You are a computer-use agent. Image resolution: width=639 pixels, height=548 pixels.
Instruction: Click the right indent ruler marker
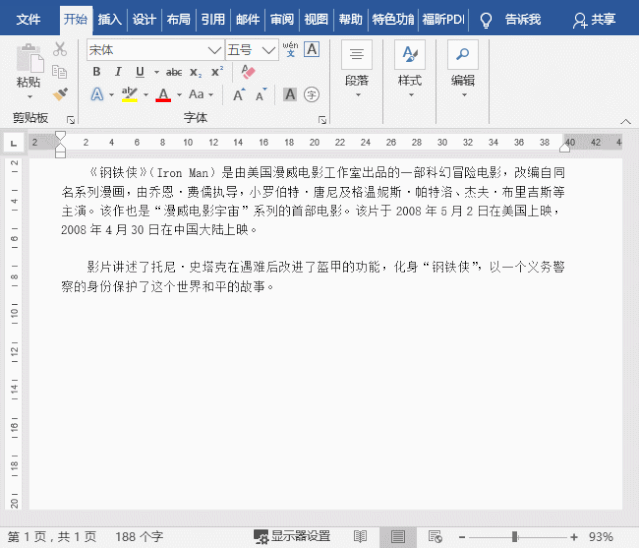click(x=564, y=147)
